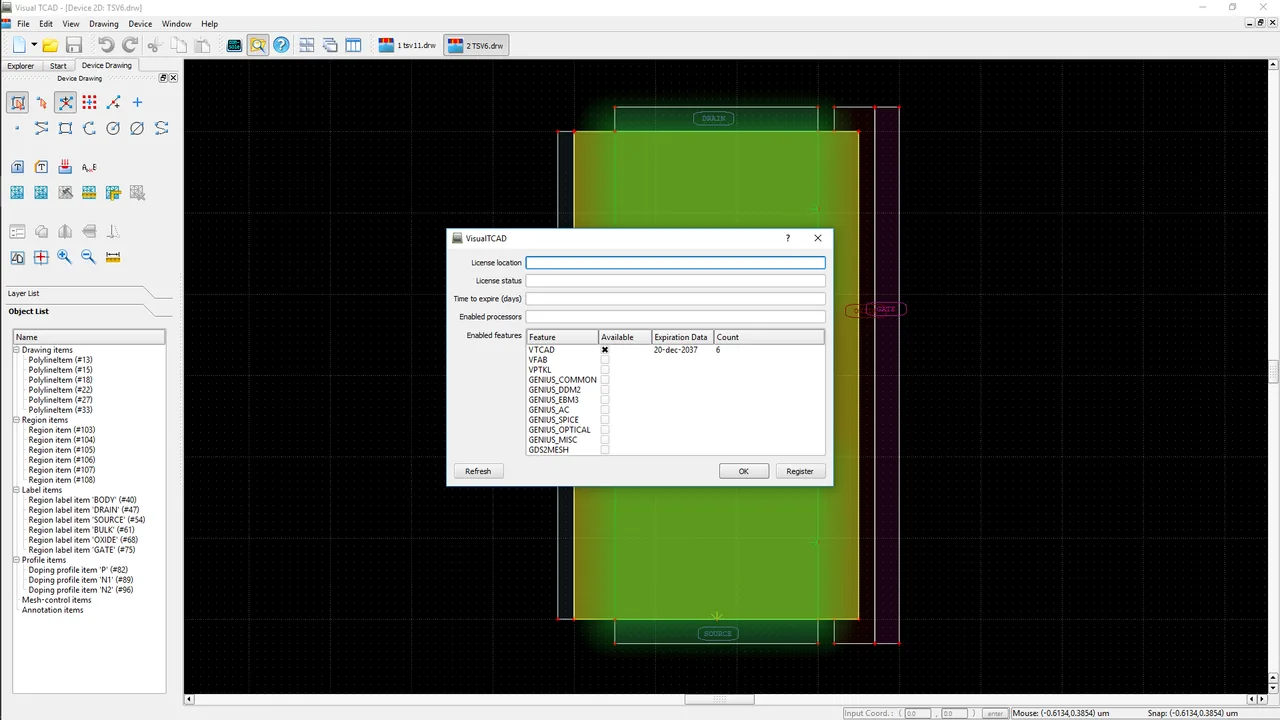Click the zoom out magnifier icon

pos(89,257)
